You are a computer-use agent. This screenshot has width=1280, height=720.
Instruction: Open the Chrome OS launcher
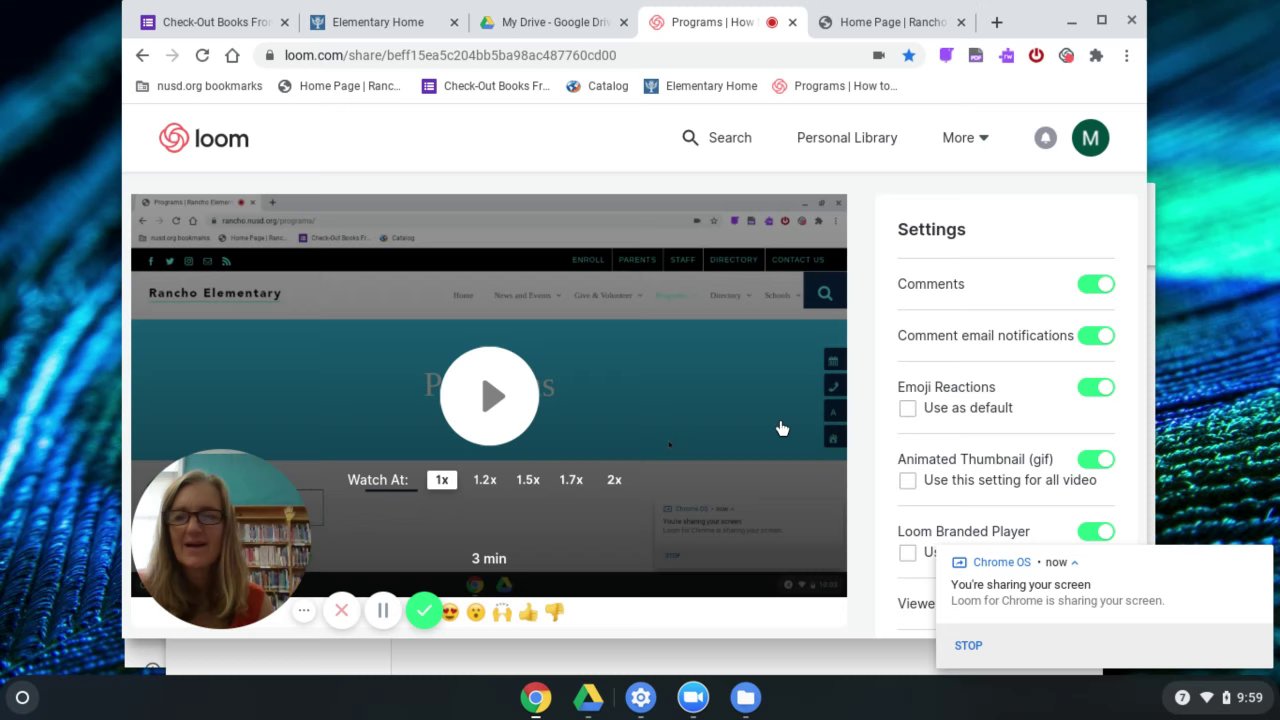tap(22, 697)
